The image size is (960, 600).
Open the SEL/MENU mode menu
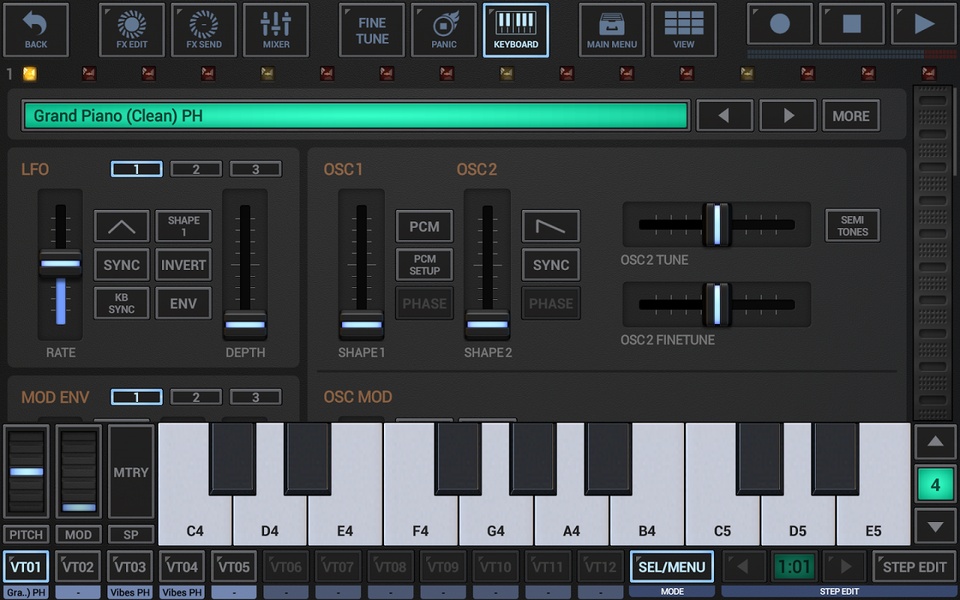[x=672, y=567]
